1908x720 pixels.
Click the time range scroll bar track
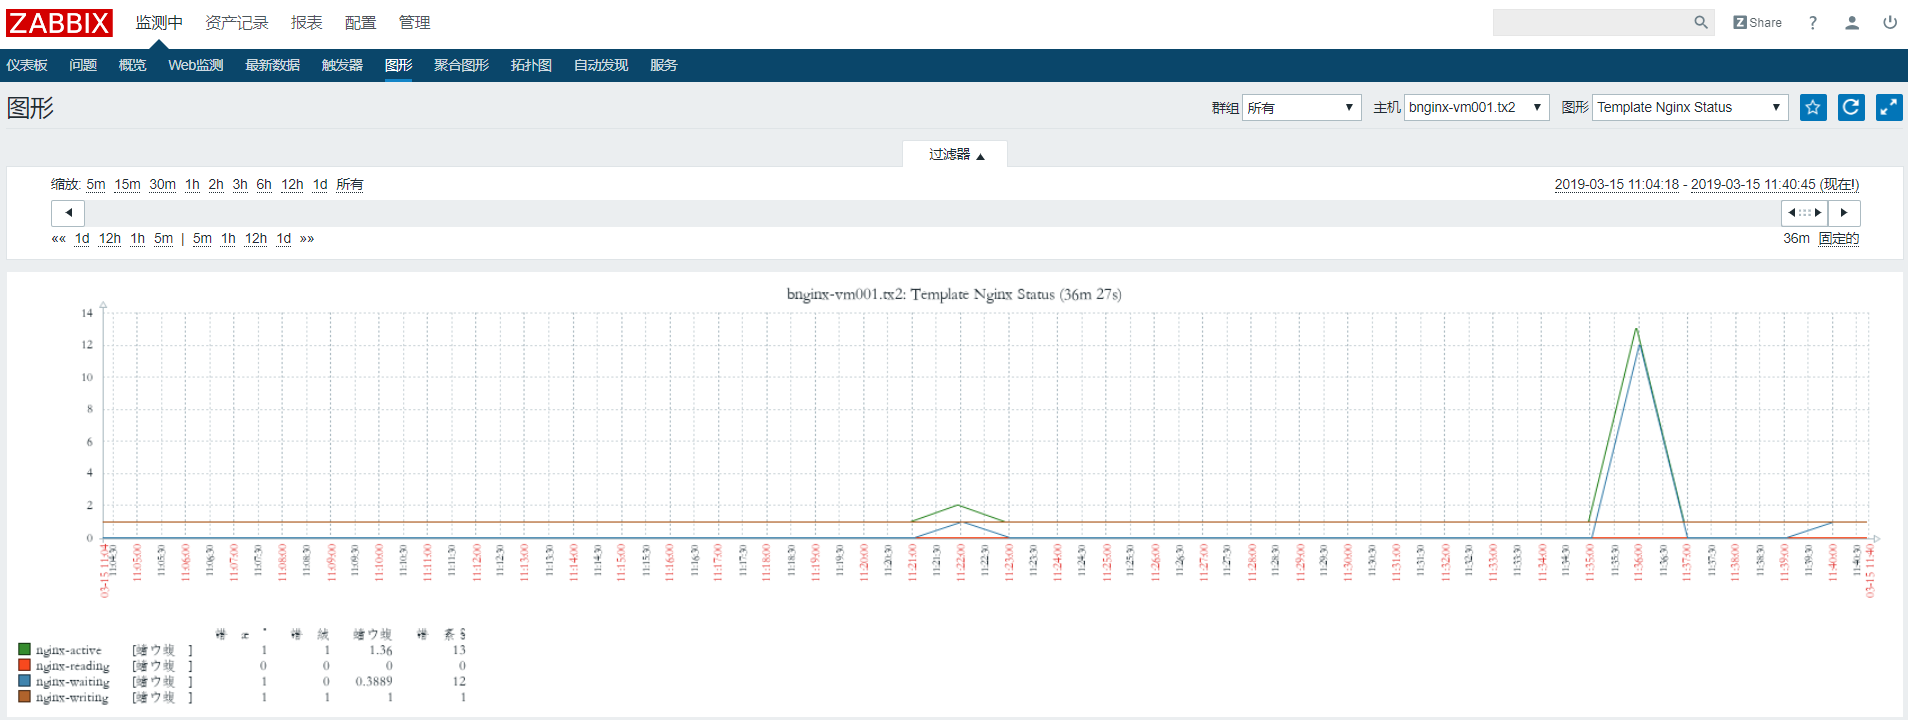coord(933,213)
